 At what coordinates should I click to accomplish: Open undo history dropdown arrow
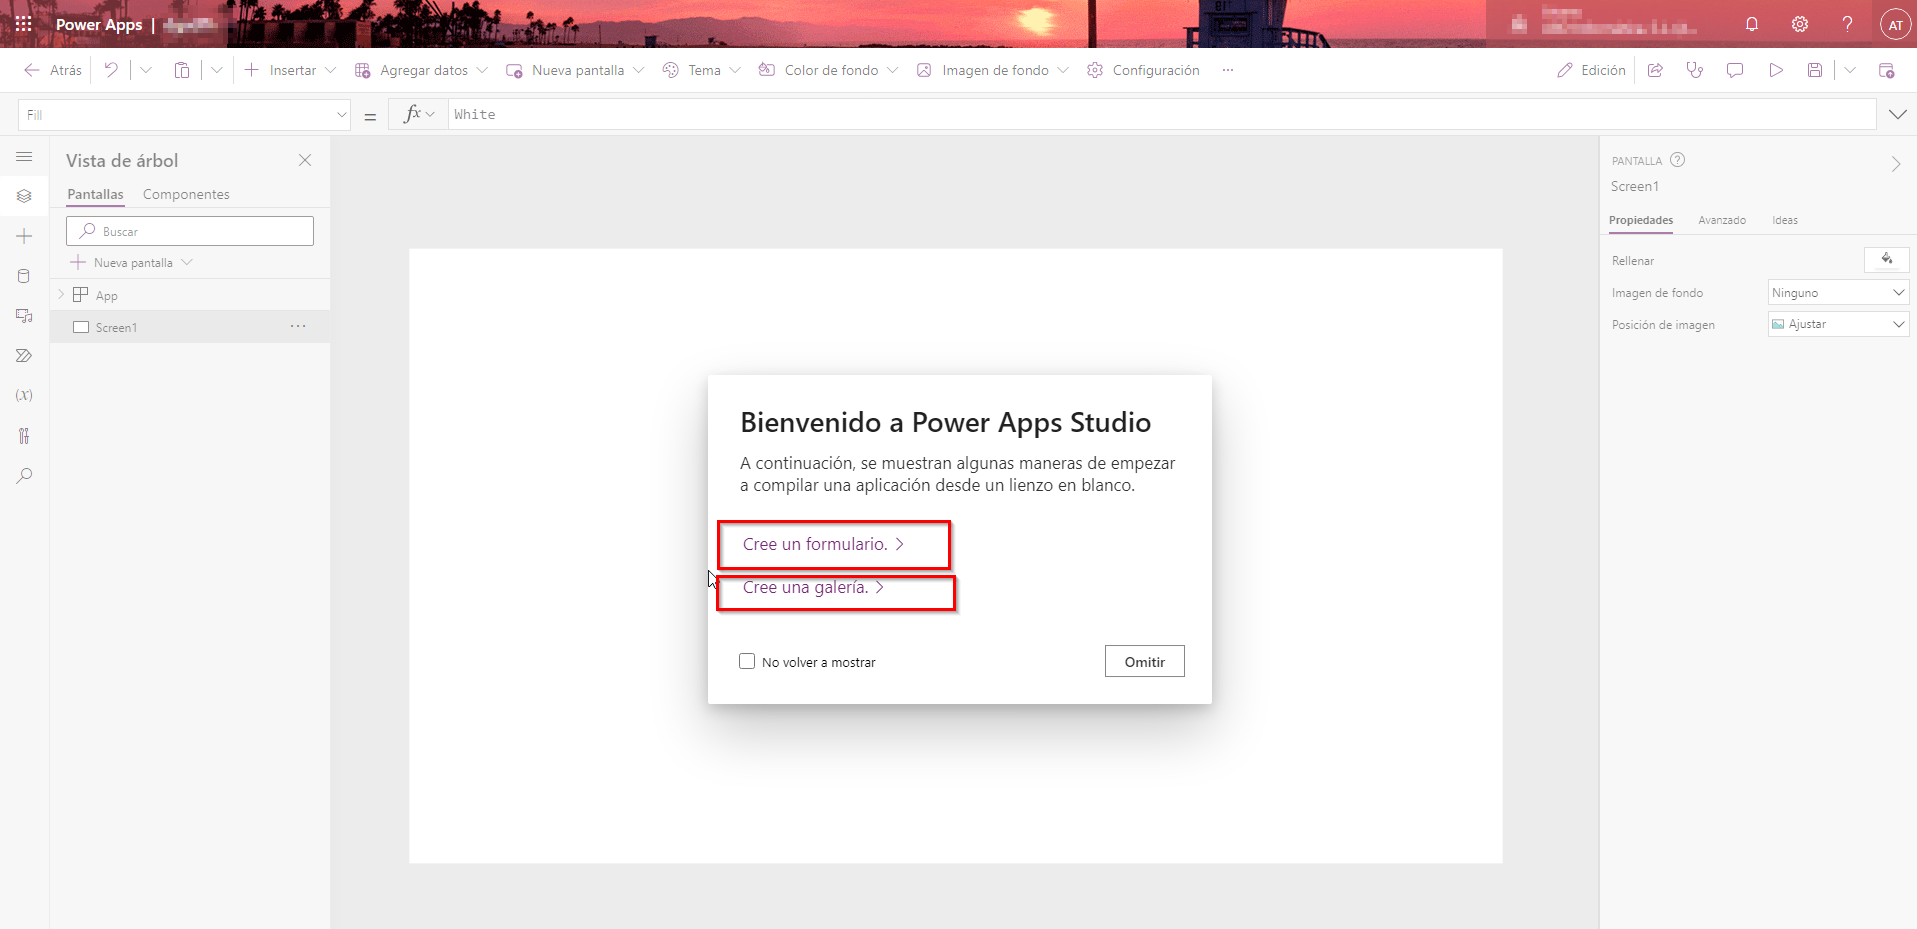point(146,70)
